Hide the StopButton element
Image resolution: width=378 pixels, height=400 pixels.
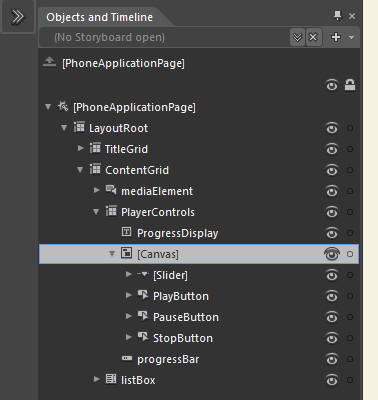click(332, 338)
